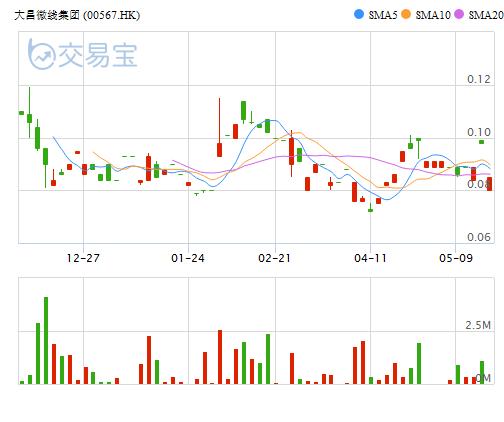Select the tallest green volume bar
Viewport: 504px width, 422px height.
46,340
